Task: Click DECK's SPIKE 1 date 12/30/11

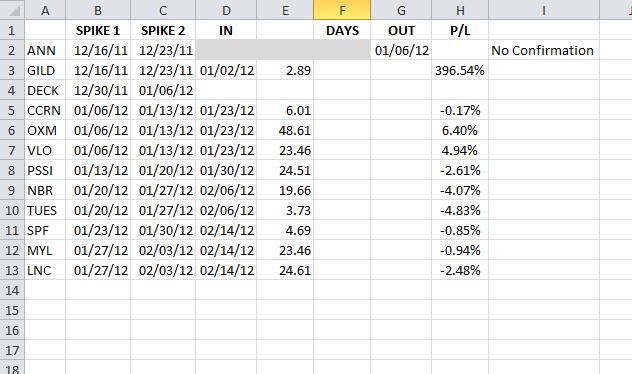Action: pyautogui.click(x=98, y=90)
